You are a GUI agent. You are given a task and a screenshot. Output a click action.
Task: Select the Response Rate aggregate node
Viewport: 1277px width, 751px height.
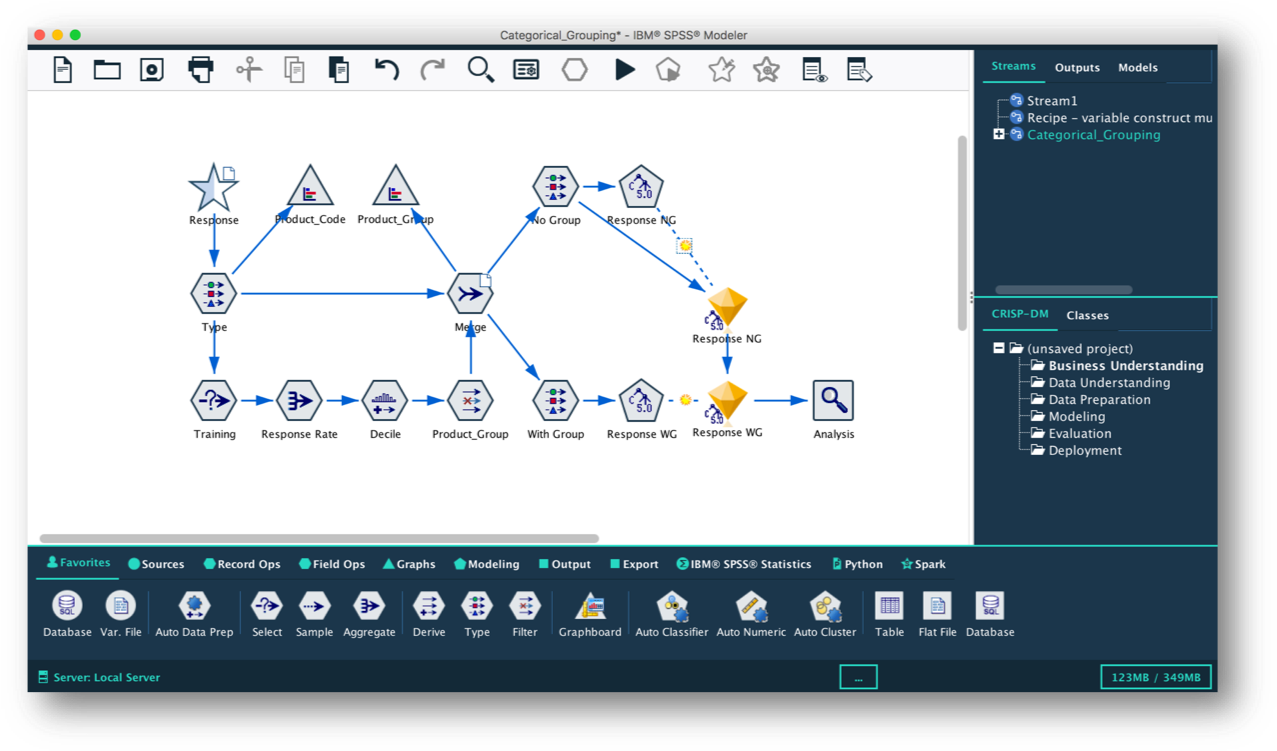(x=299, y=400)
